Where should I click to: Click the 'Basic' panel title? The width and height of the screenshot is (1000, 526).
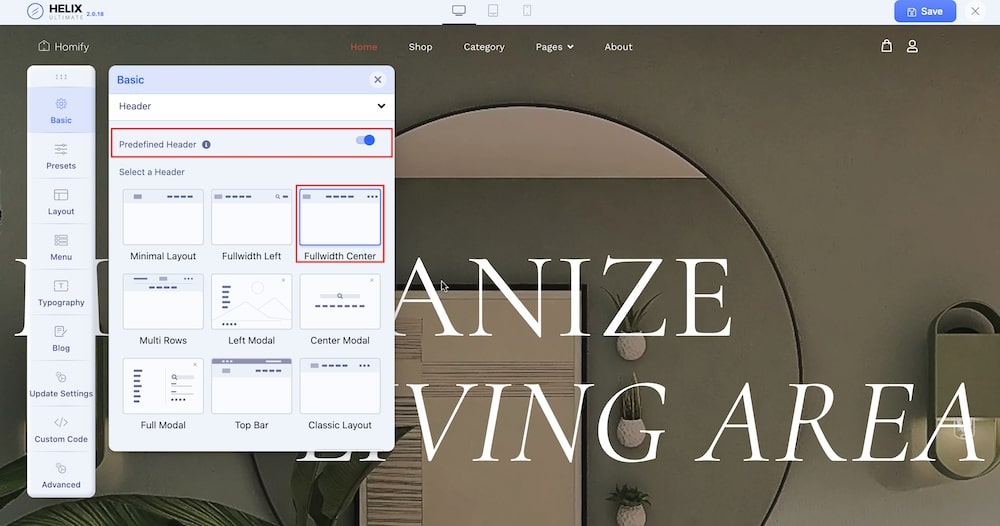(x=130, y=80)
